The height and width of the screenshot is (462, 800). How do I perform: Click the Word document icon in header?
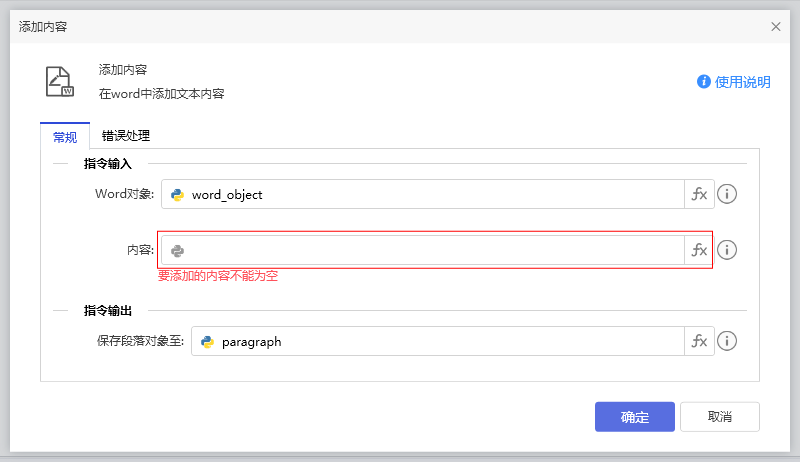click(60, 82)
